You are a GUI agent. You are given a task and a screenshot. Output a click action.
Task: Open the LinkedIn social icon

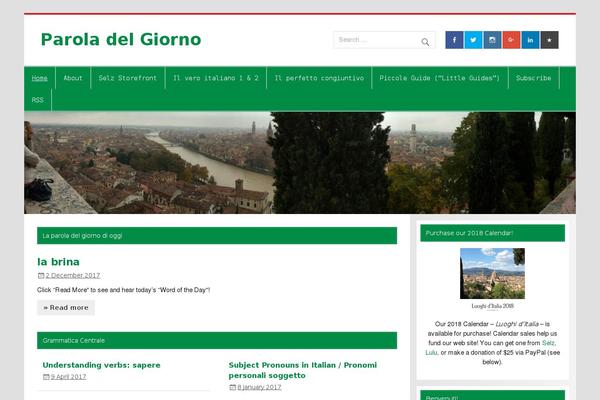pos(530,40)
